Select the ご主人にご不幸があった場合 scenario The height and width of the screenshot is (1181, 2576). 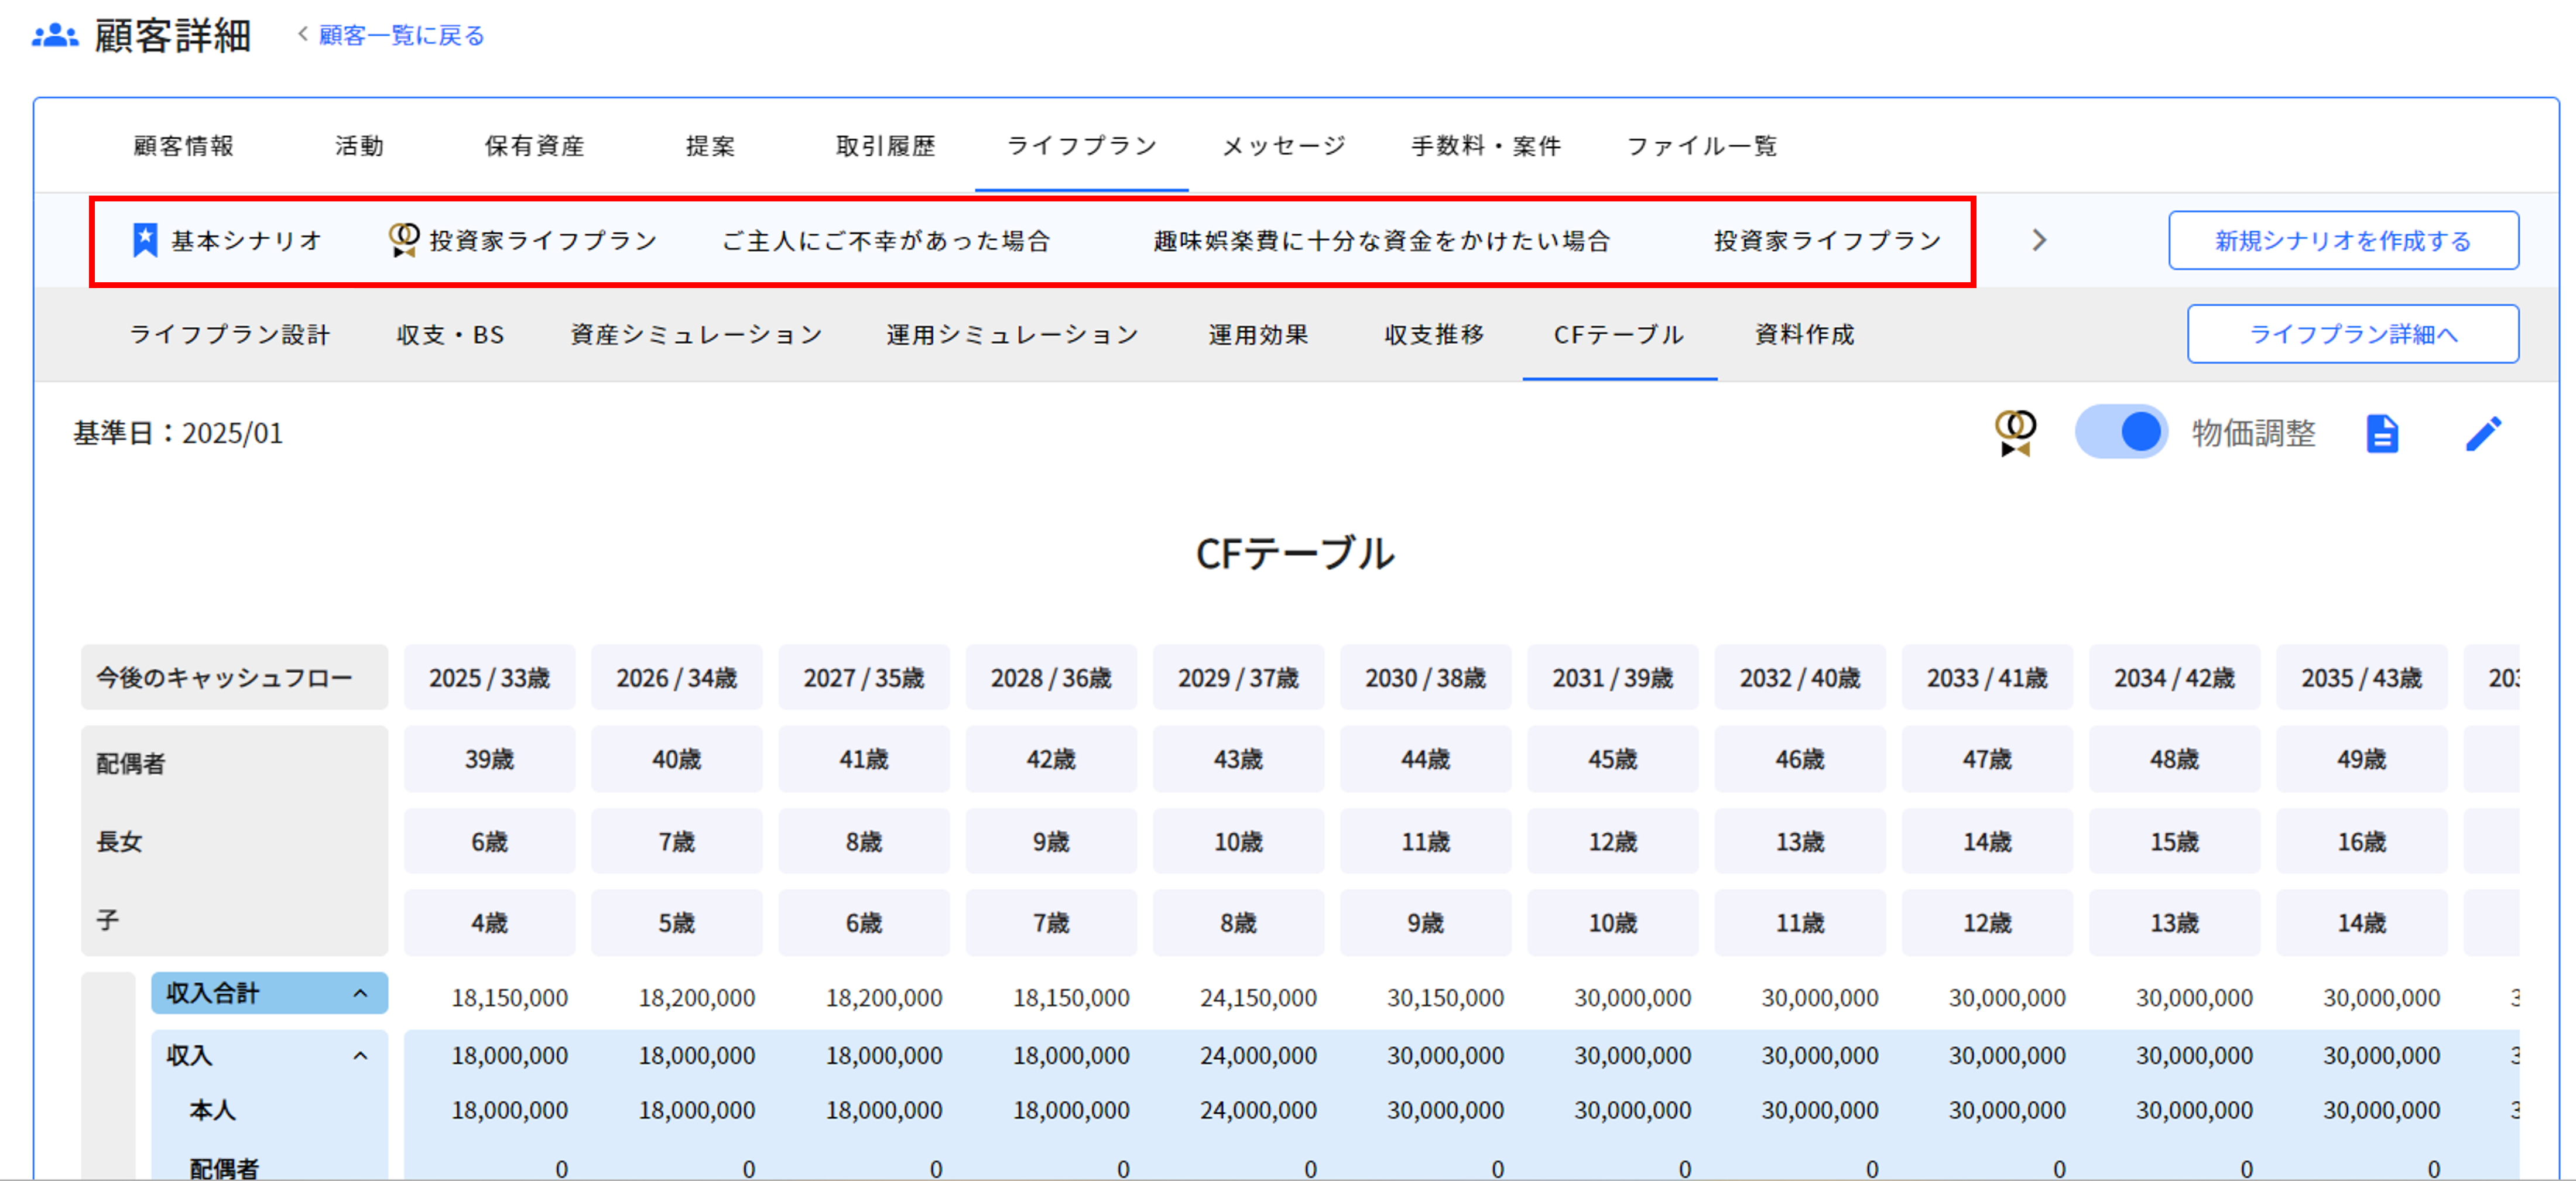click(x=886, y=241)
